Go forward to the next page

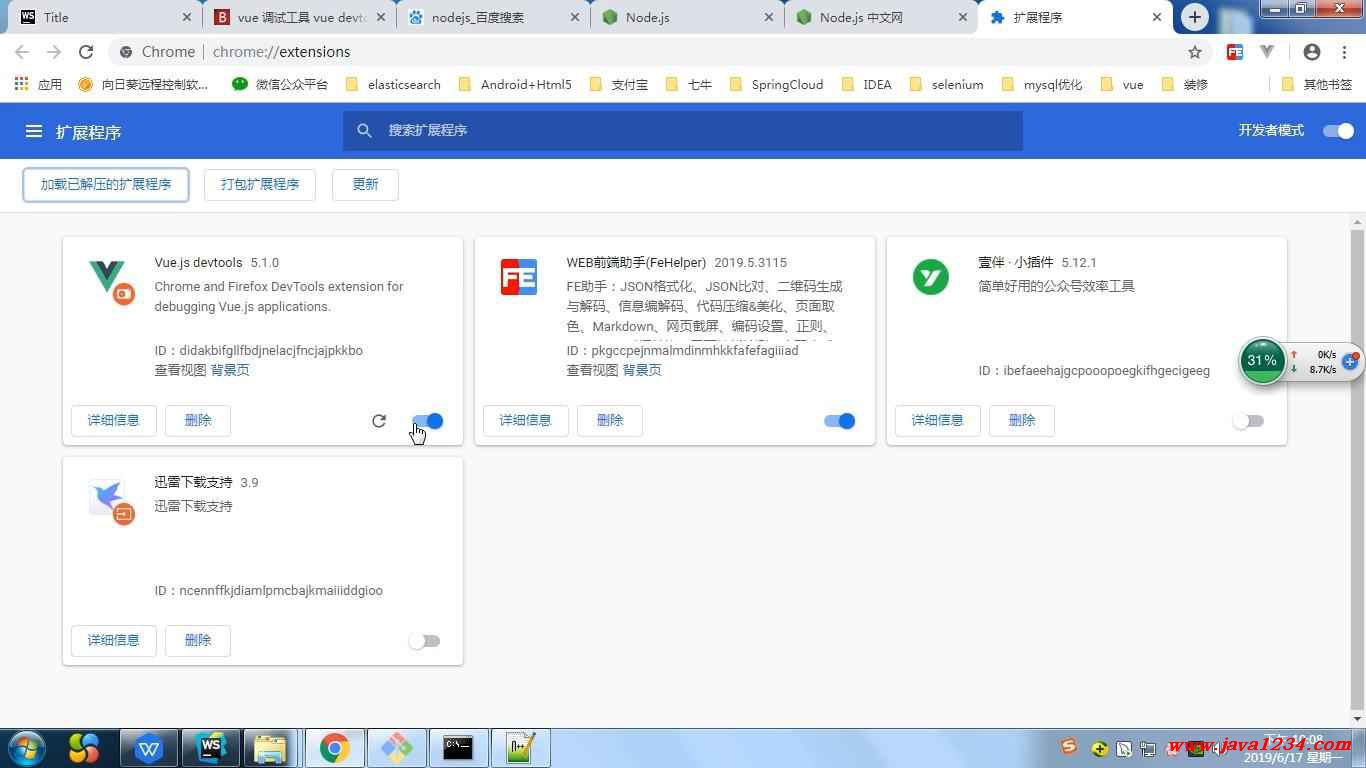(54, 52)
